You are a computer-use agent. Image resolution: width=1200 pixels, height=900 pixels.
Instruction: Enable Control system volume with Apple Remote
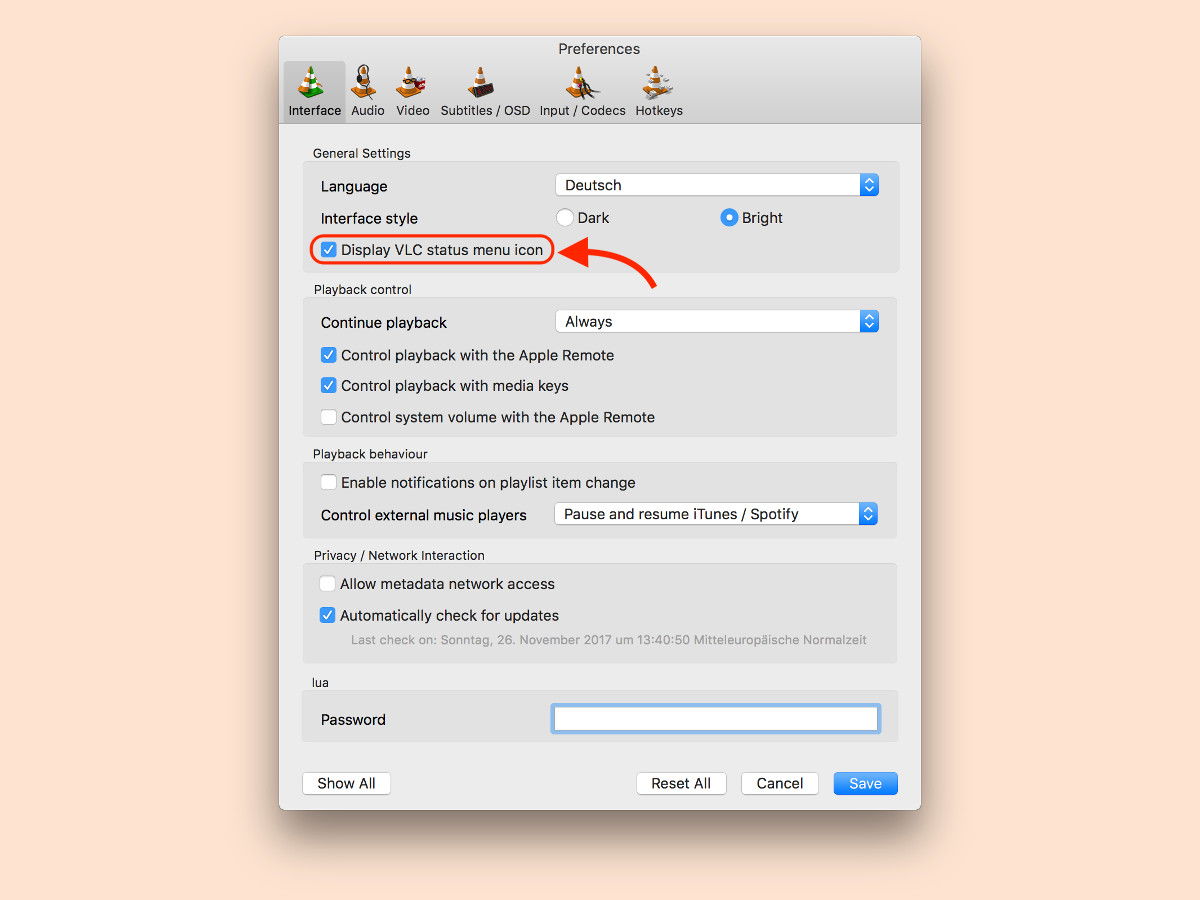(x=329, y=417)
